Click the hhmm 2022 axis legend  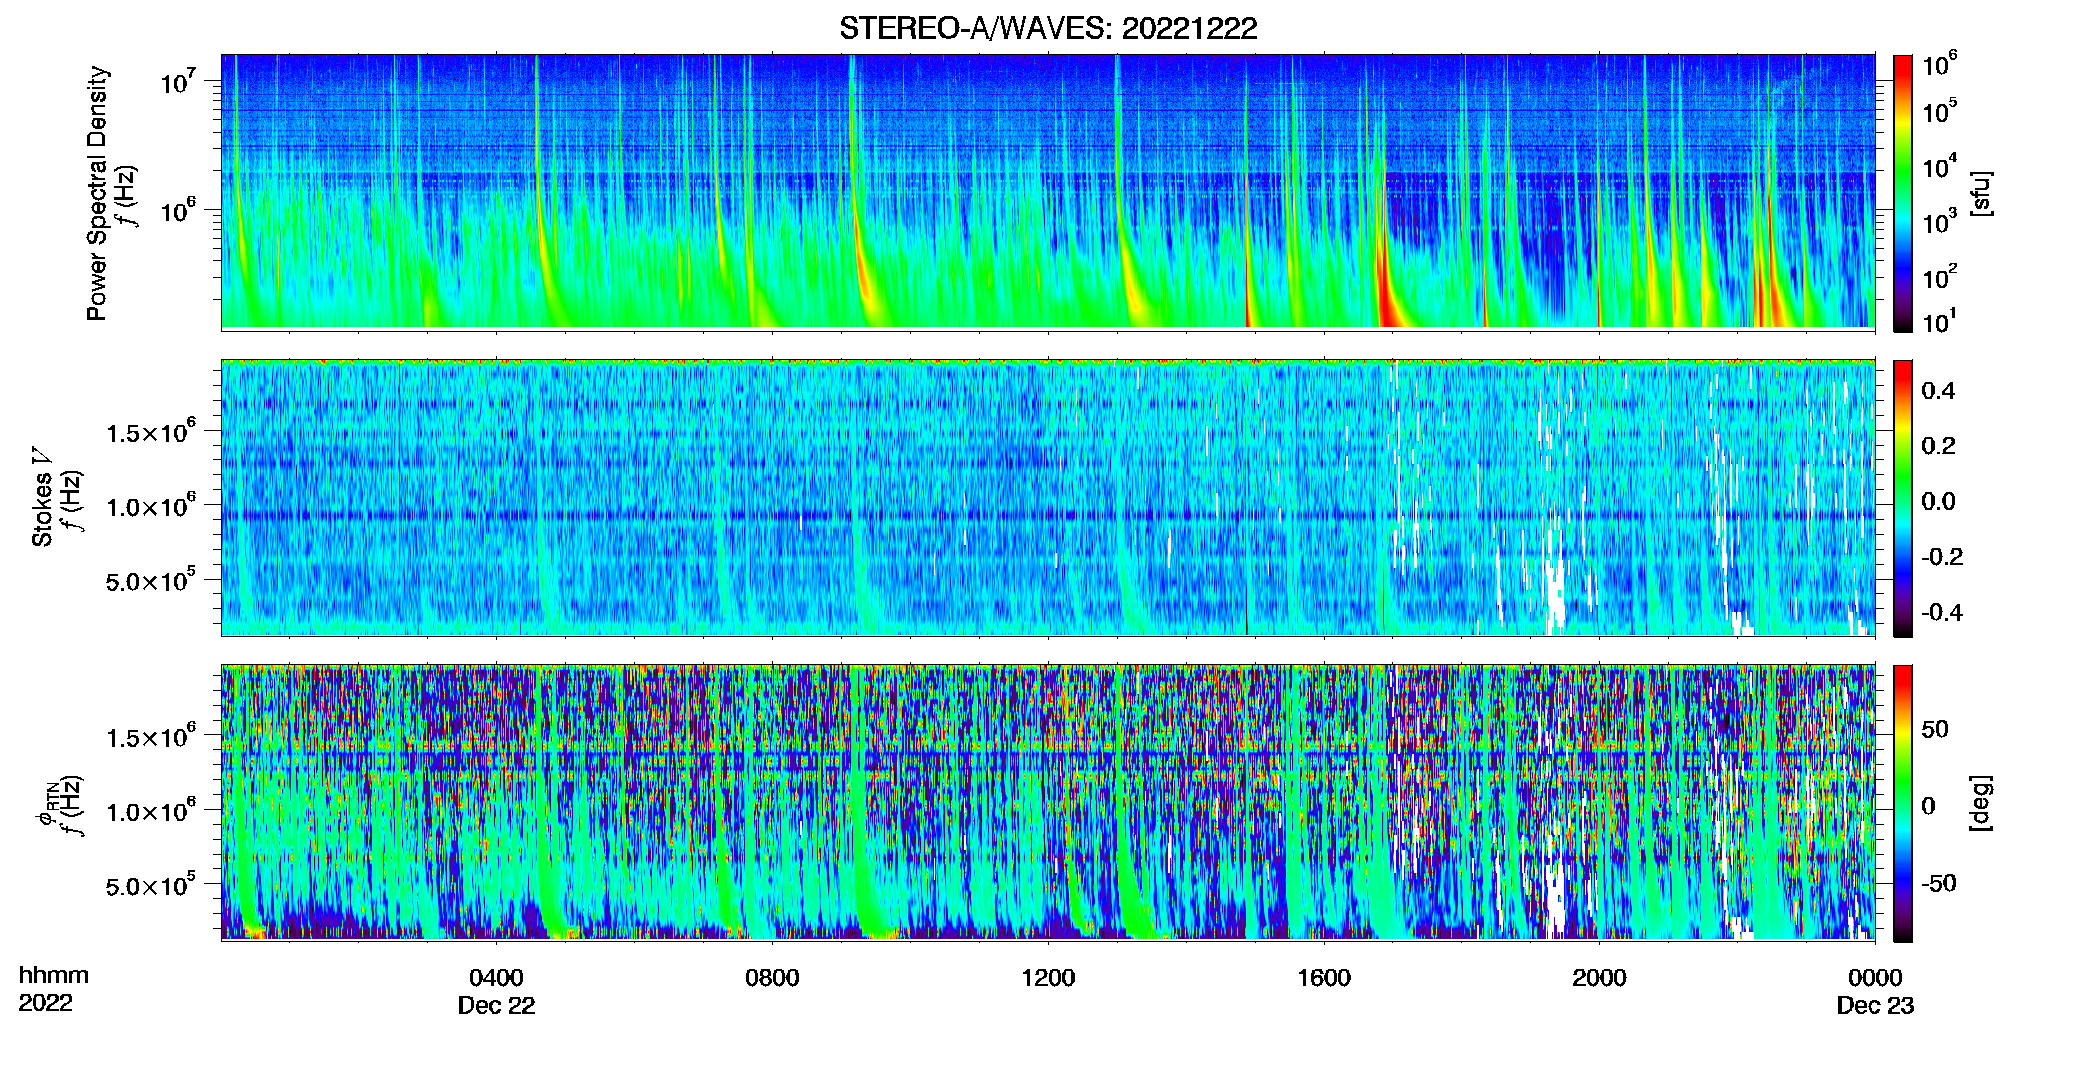[53, 989]
